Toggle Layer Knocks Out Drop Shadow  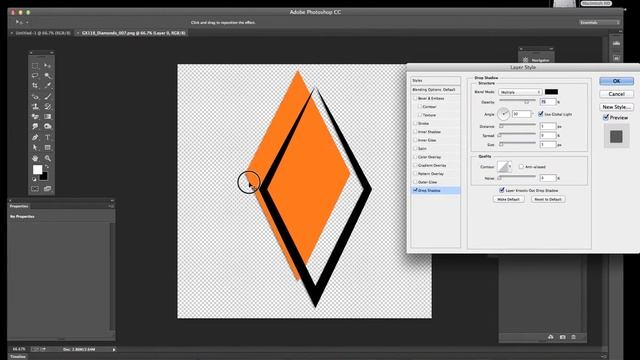[502, 190]
